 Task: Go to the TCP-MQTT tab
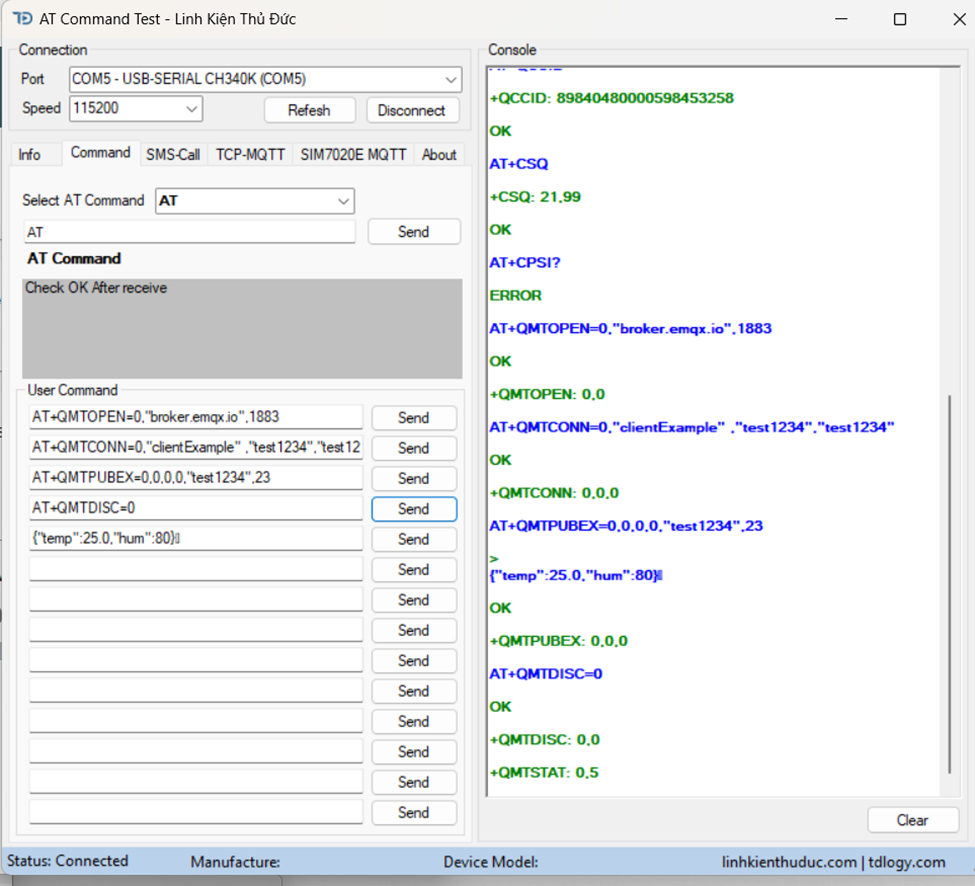point(250,154)
